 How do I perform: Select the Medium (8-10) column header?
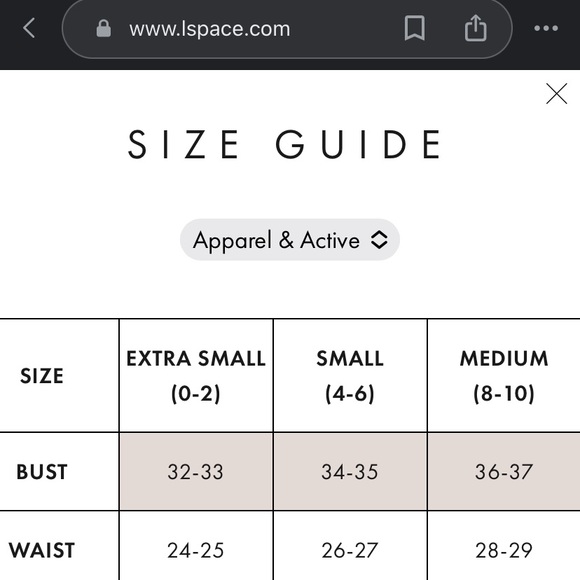[504, 375]
